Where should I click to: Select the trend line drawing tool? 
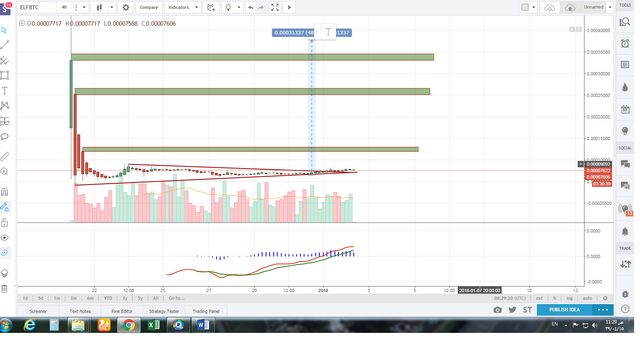coord(4,45)
